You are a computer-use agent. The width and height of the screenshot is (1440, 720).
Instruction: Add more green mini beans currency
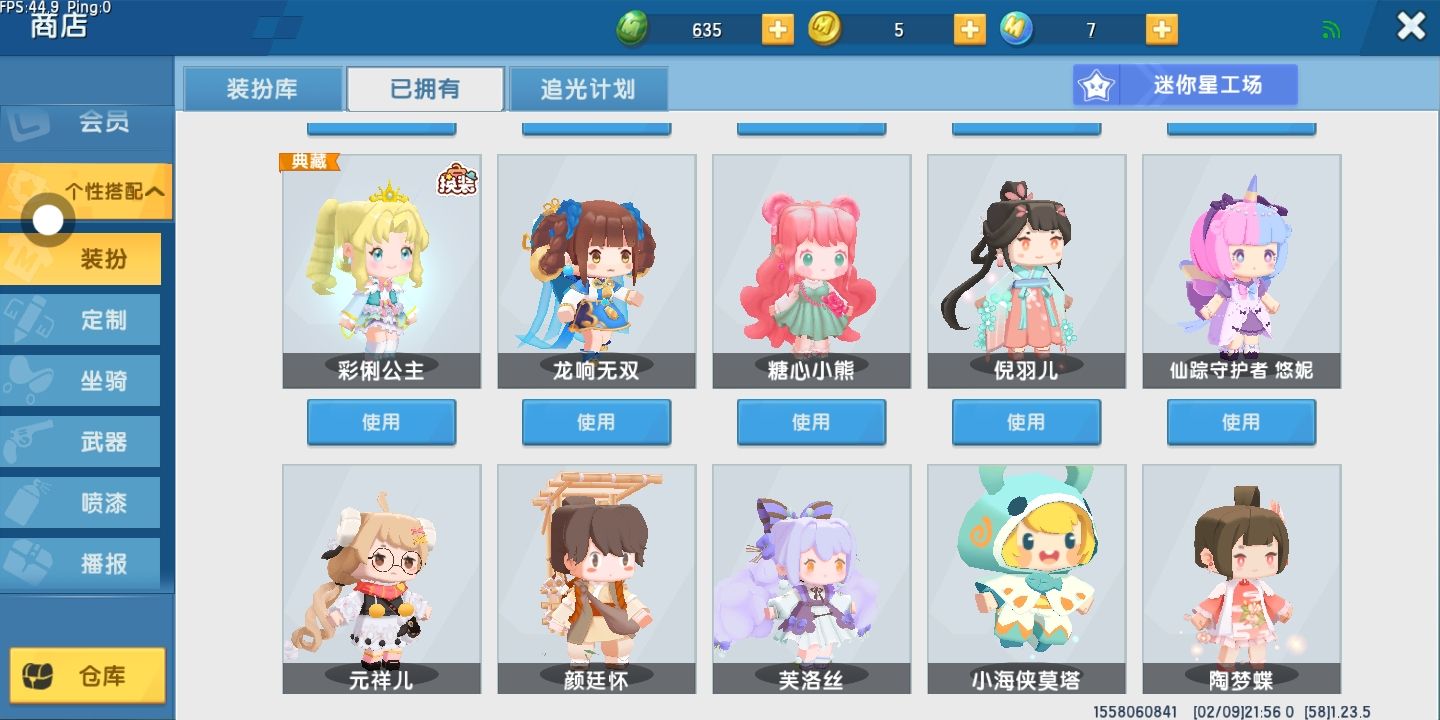pyautogui.click(x=778, y=29)
